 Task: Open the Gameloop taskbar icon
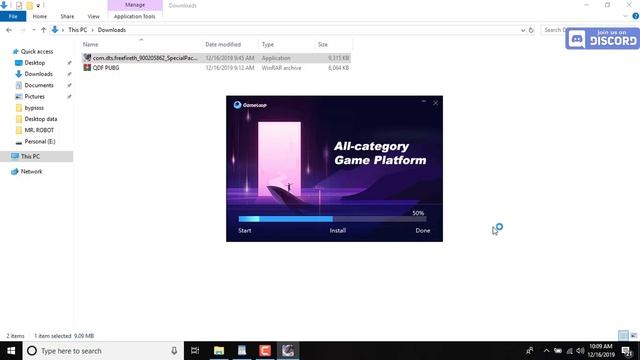(288, 351)
